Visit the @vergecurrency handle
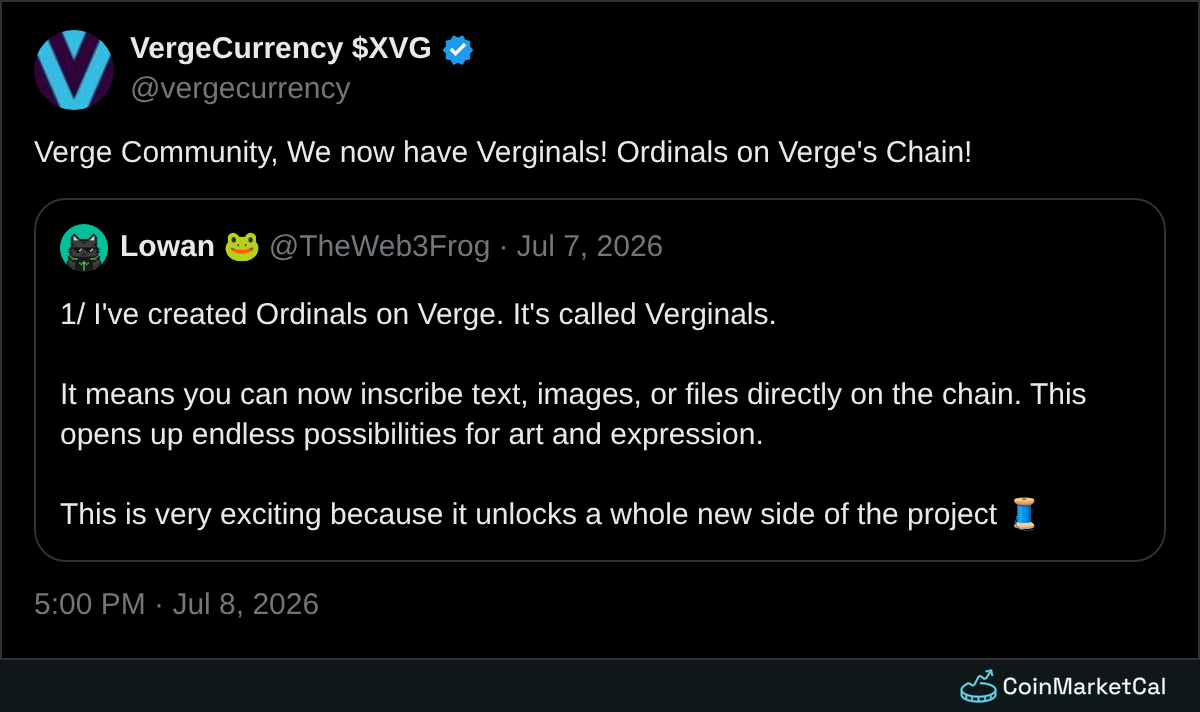 240,88
